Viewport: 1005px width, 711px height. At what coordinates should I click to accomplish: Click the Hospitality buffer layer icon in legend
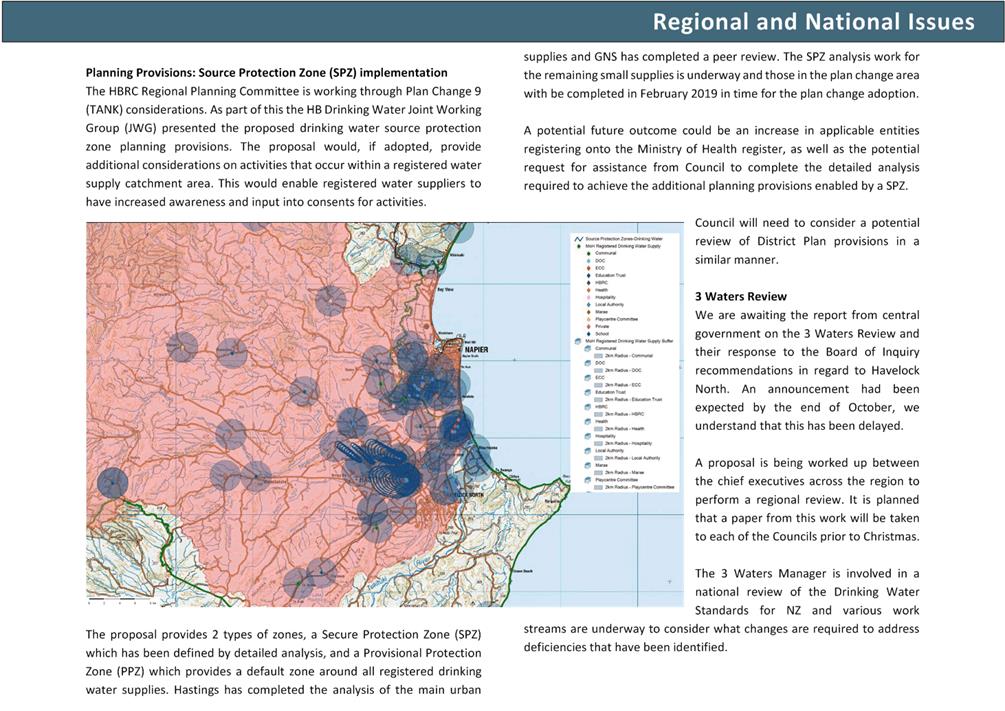[x=588, y=437]
